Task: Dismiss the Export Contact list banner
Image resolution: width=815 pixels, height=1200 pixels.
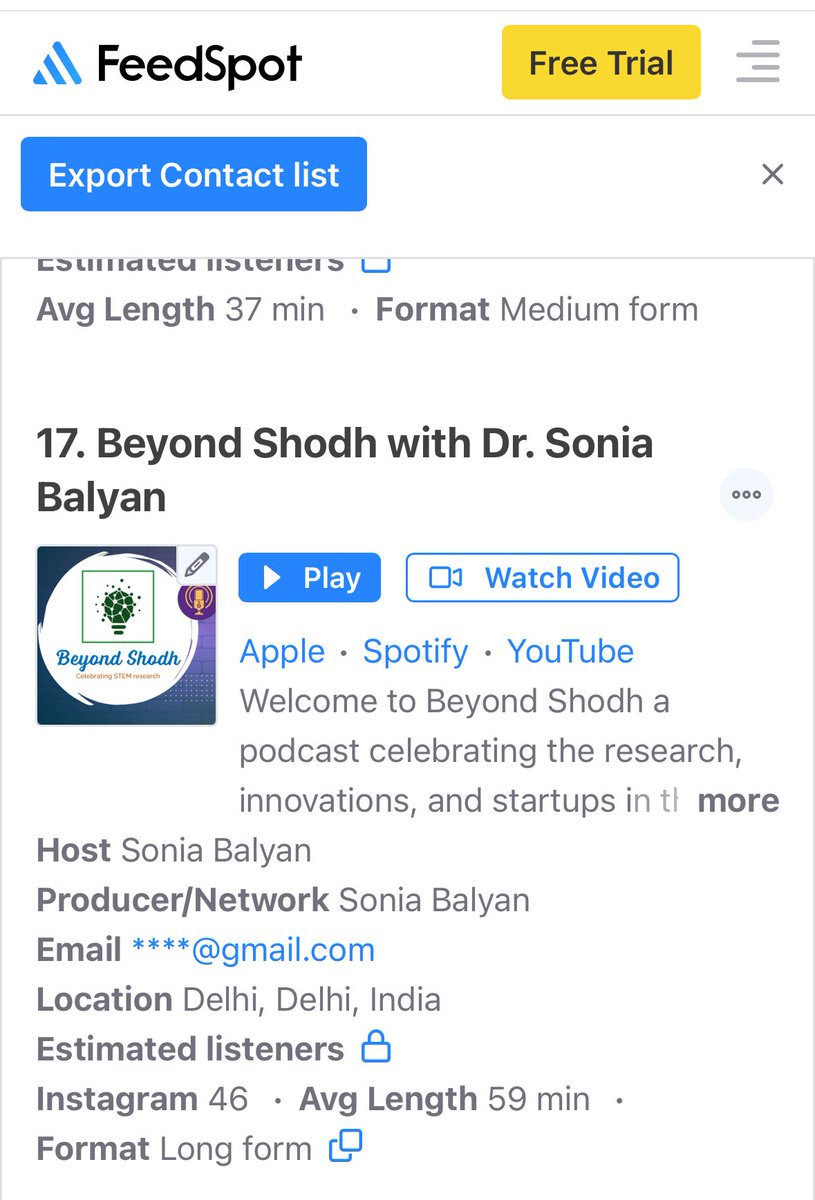Action: (772, 174)
